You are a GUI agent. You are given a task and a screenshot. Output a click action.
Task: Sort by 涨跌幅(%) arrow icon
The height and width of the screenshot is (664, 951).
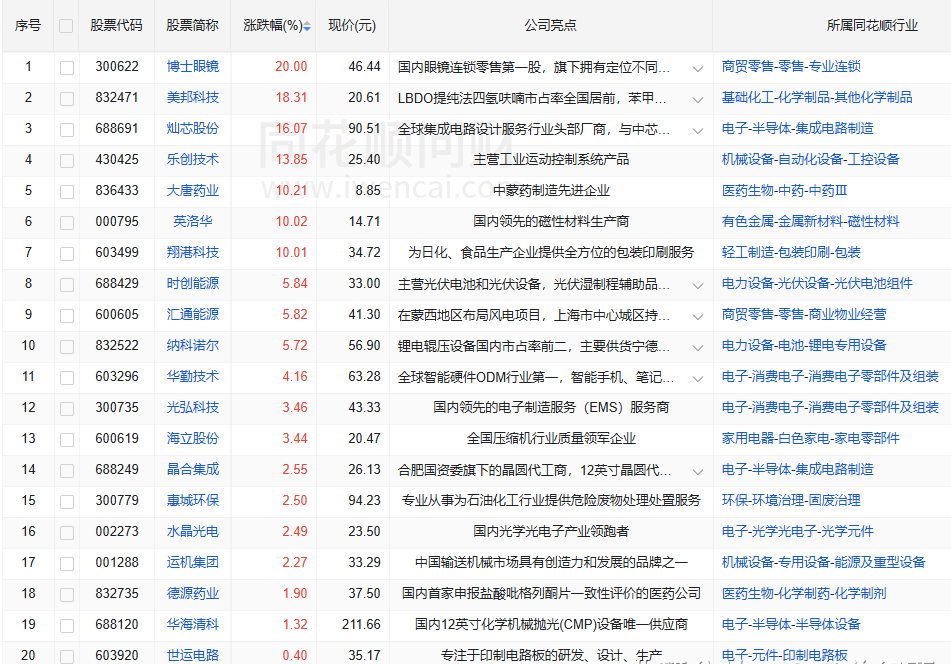pyautogui.click(x=307, y=26)
